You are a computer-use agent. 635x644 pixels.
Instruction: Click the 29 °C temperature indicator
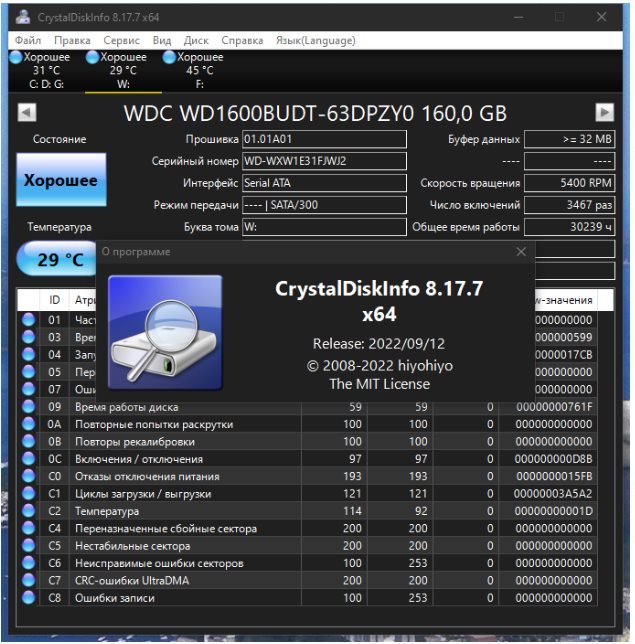pos(58,259)
